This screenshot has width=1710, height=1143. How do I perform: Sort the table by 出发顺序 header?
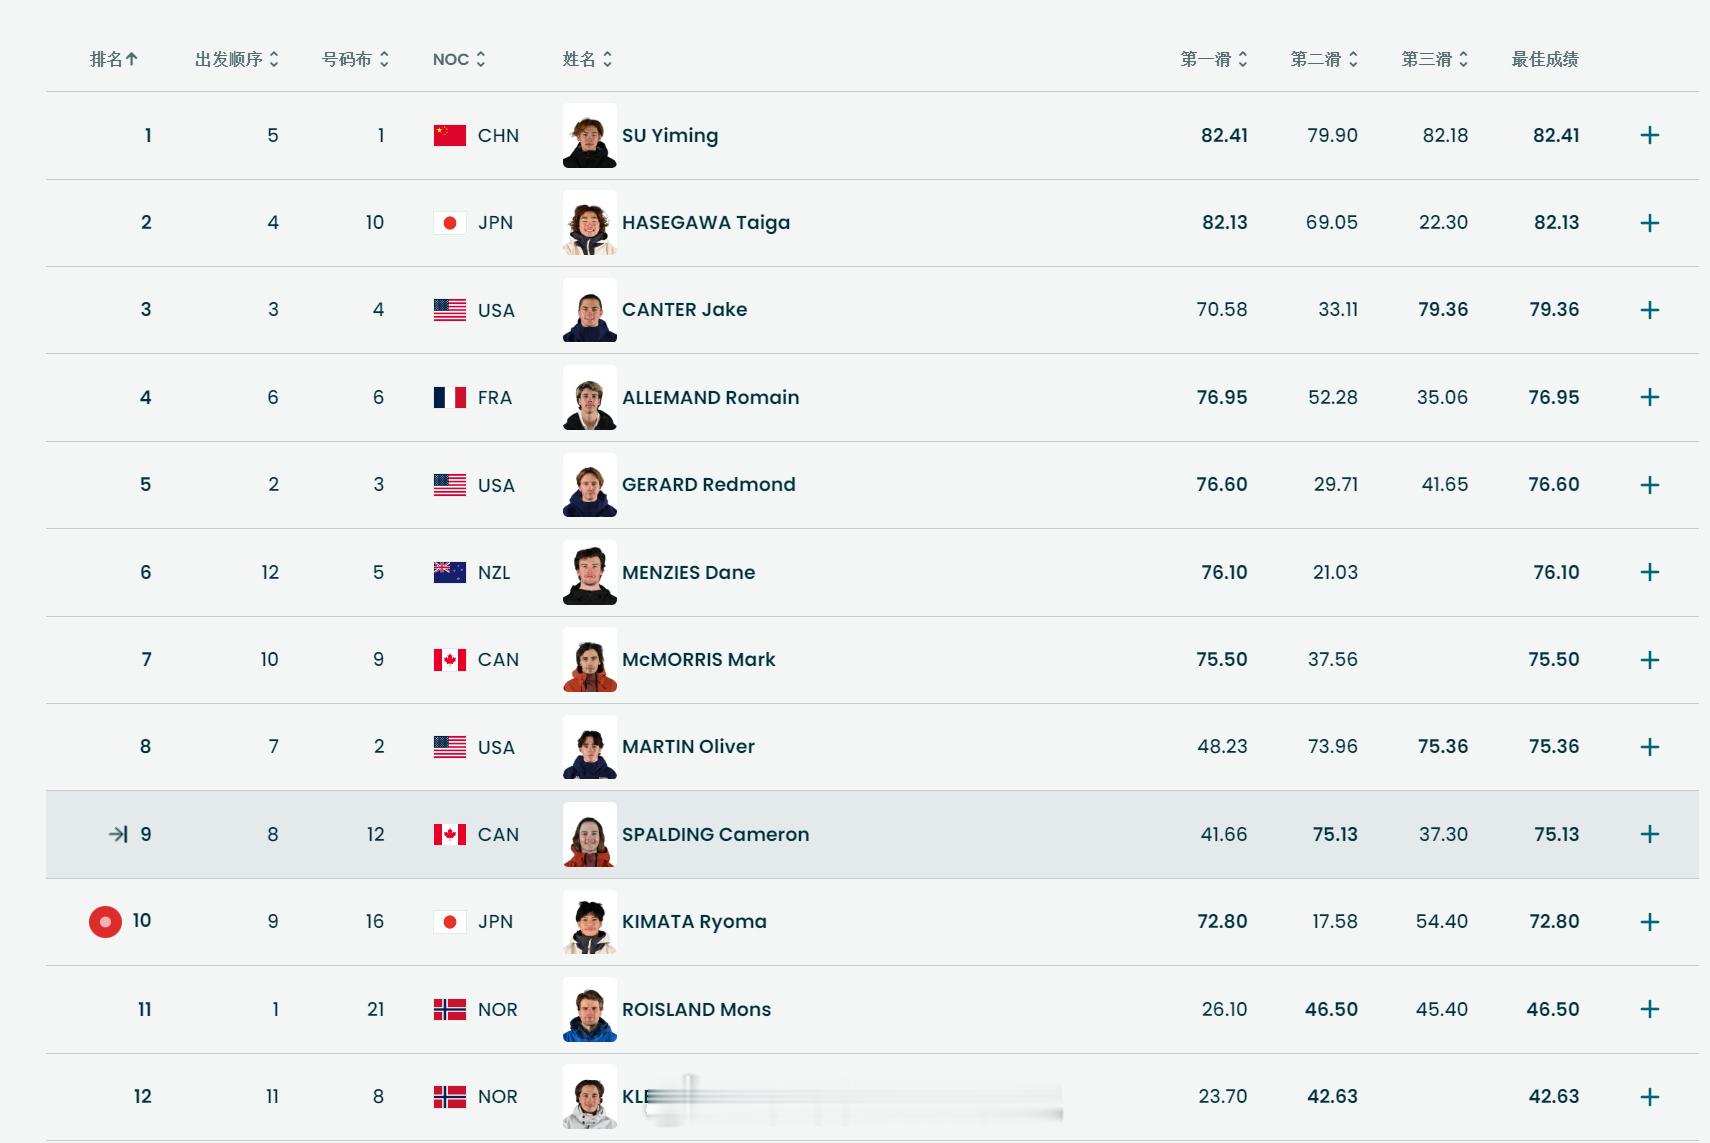(237, 59)
